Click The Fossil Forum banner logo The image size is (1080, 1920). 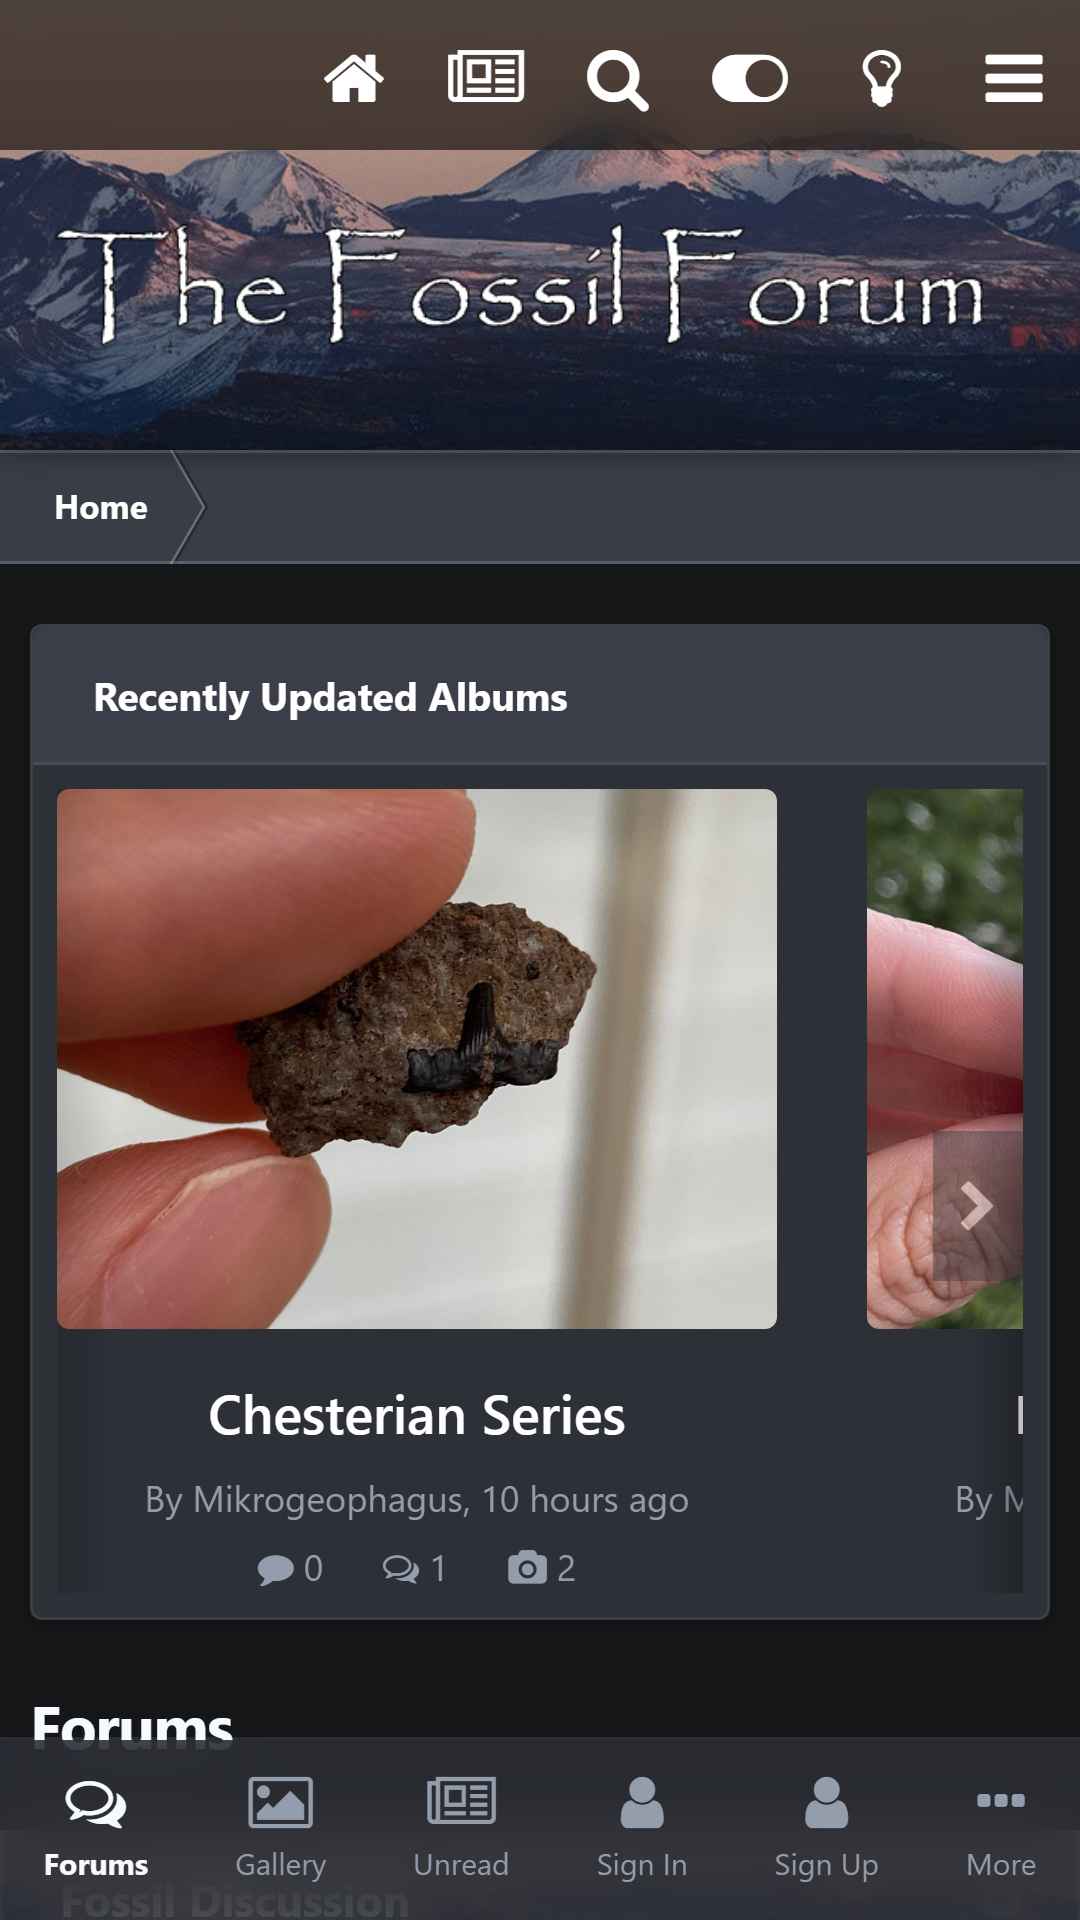(x=521, y=283)
